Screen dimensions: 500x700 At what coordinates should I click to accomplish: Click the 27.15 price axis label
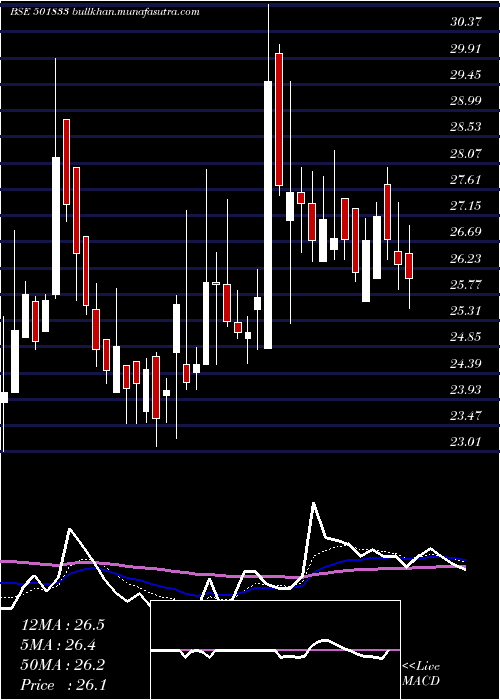click(x=466, y=206)
